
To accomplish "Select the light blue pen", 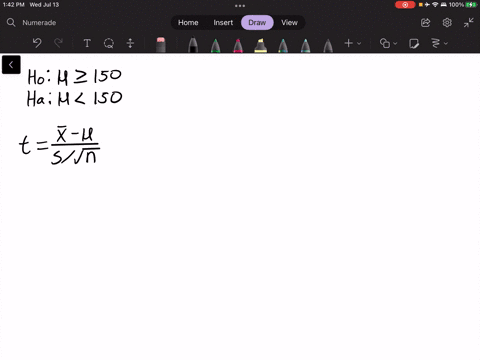I will pos(305,45).
